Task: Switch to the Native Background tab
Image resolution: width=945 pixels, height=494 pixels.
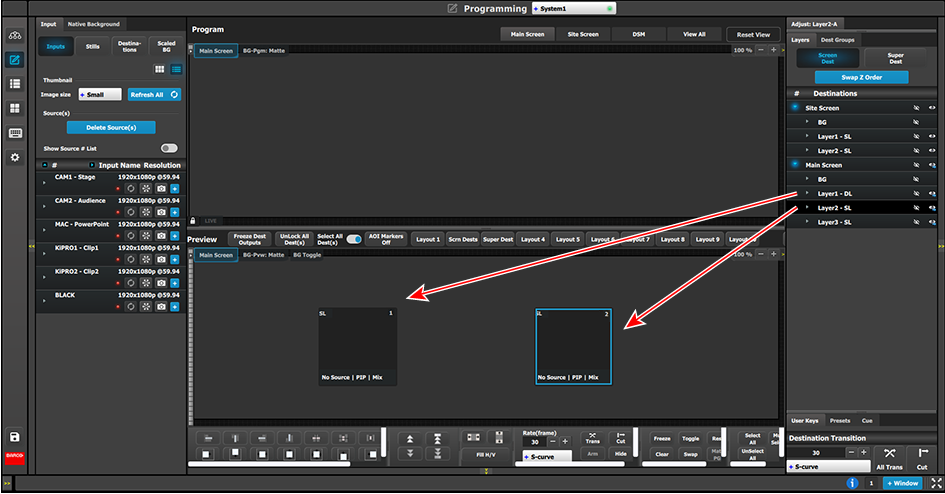Action: coord(93,24)
